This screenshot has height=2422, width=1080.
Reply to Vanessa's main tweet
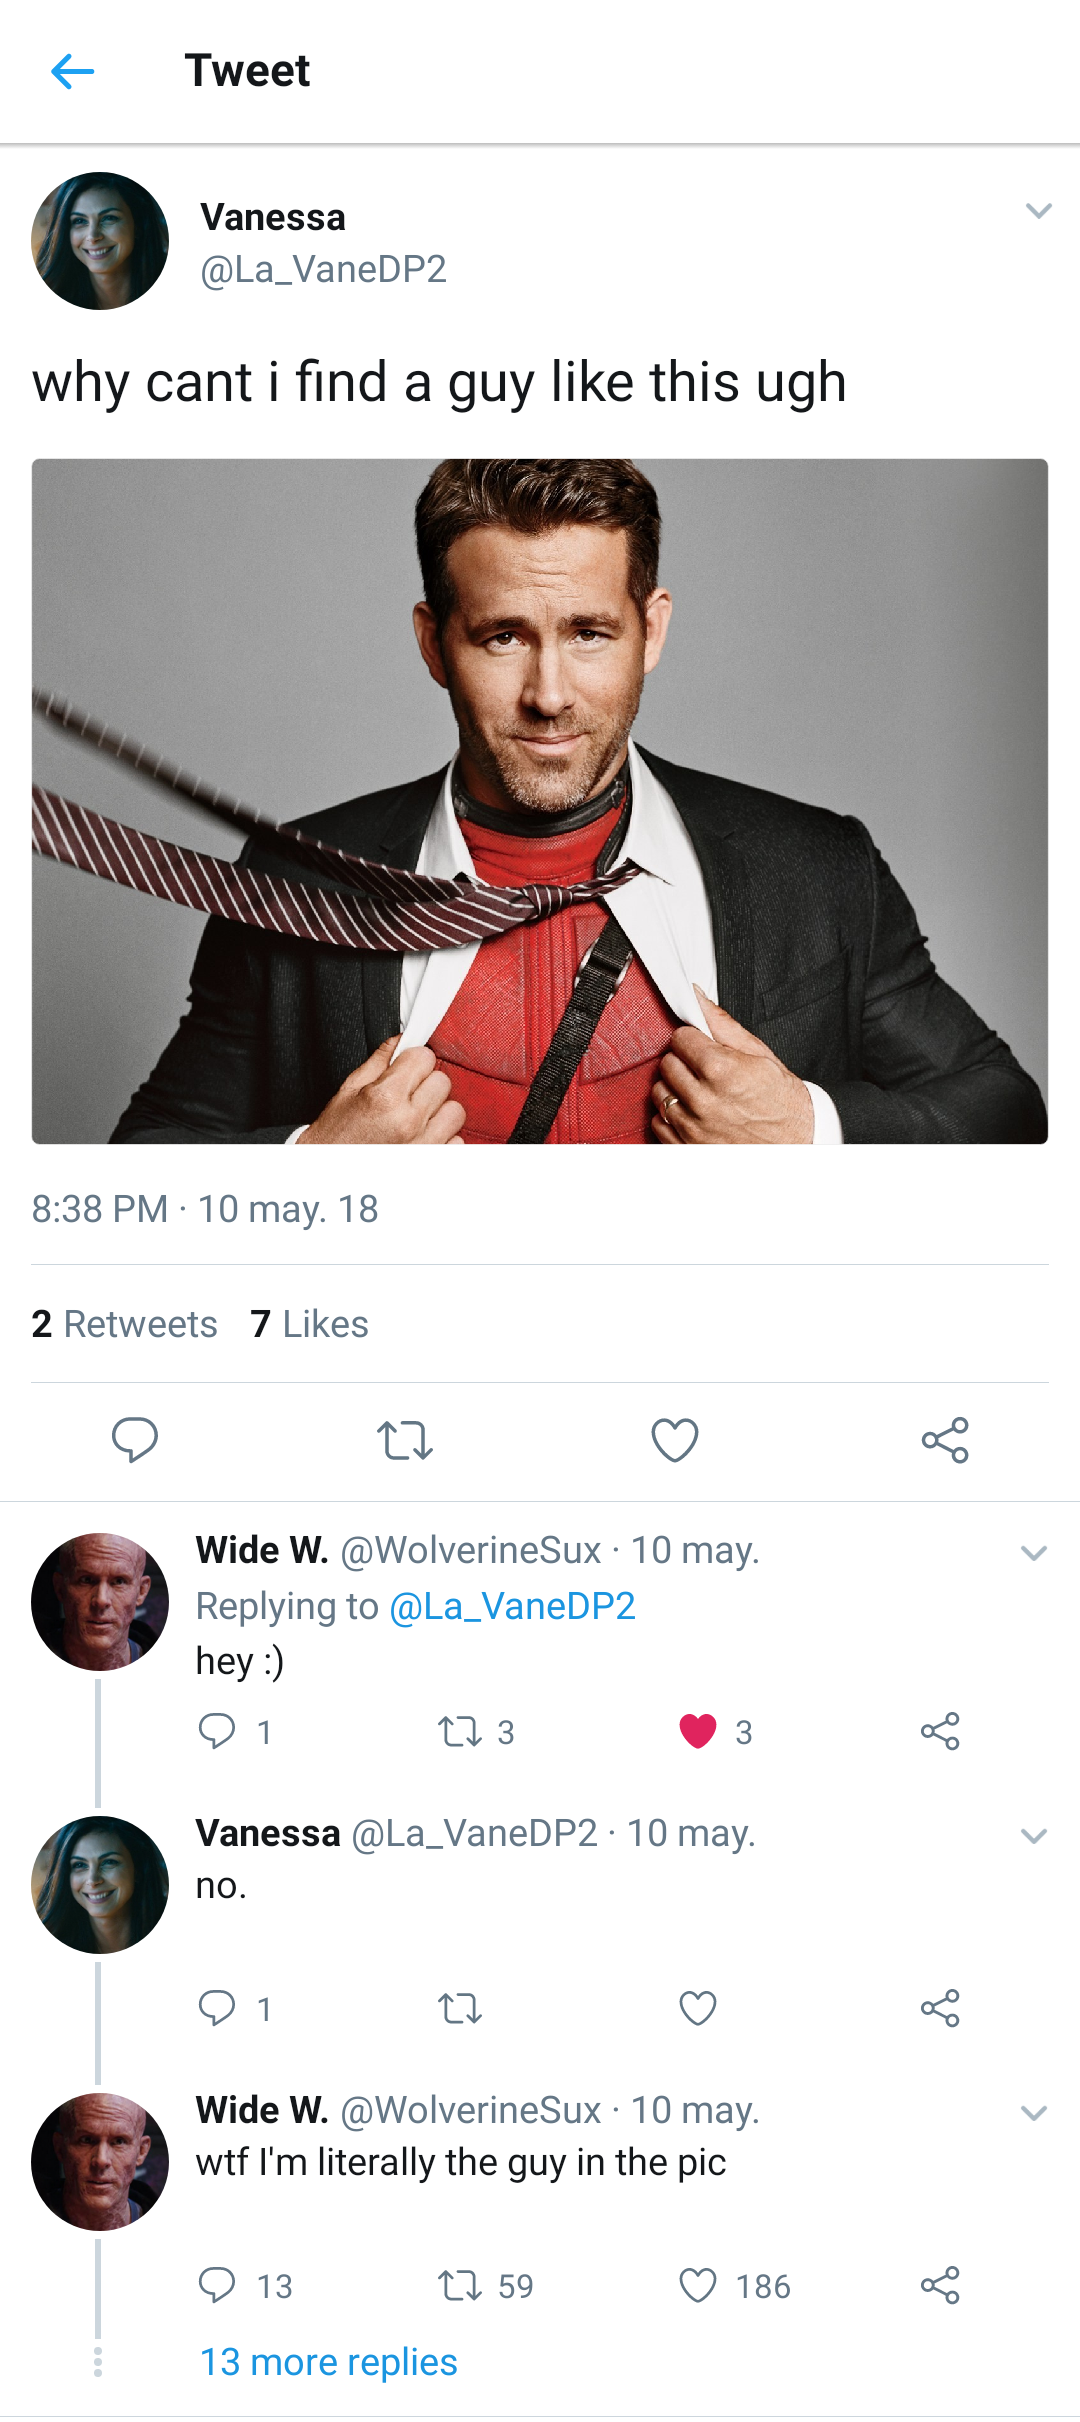(134, 1440)
